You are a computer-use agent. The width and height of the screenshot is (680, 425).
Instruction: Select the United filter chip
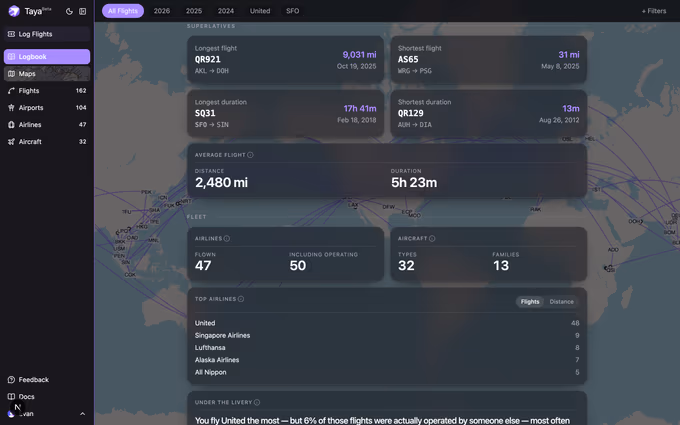[x=260, y=11]
